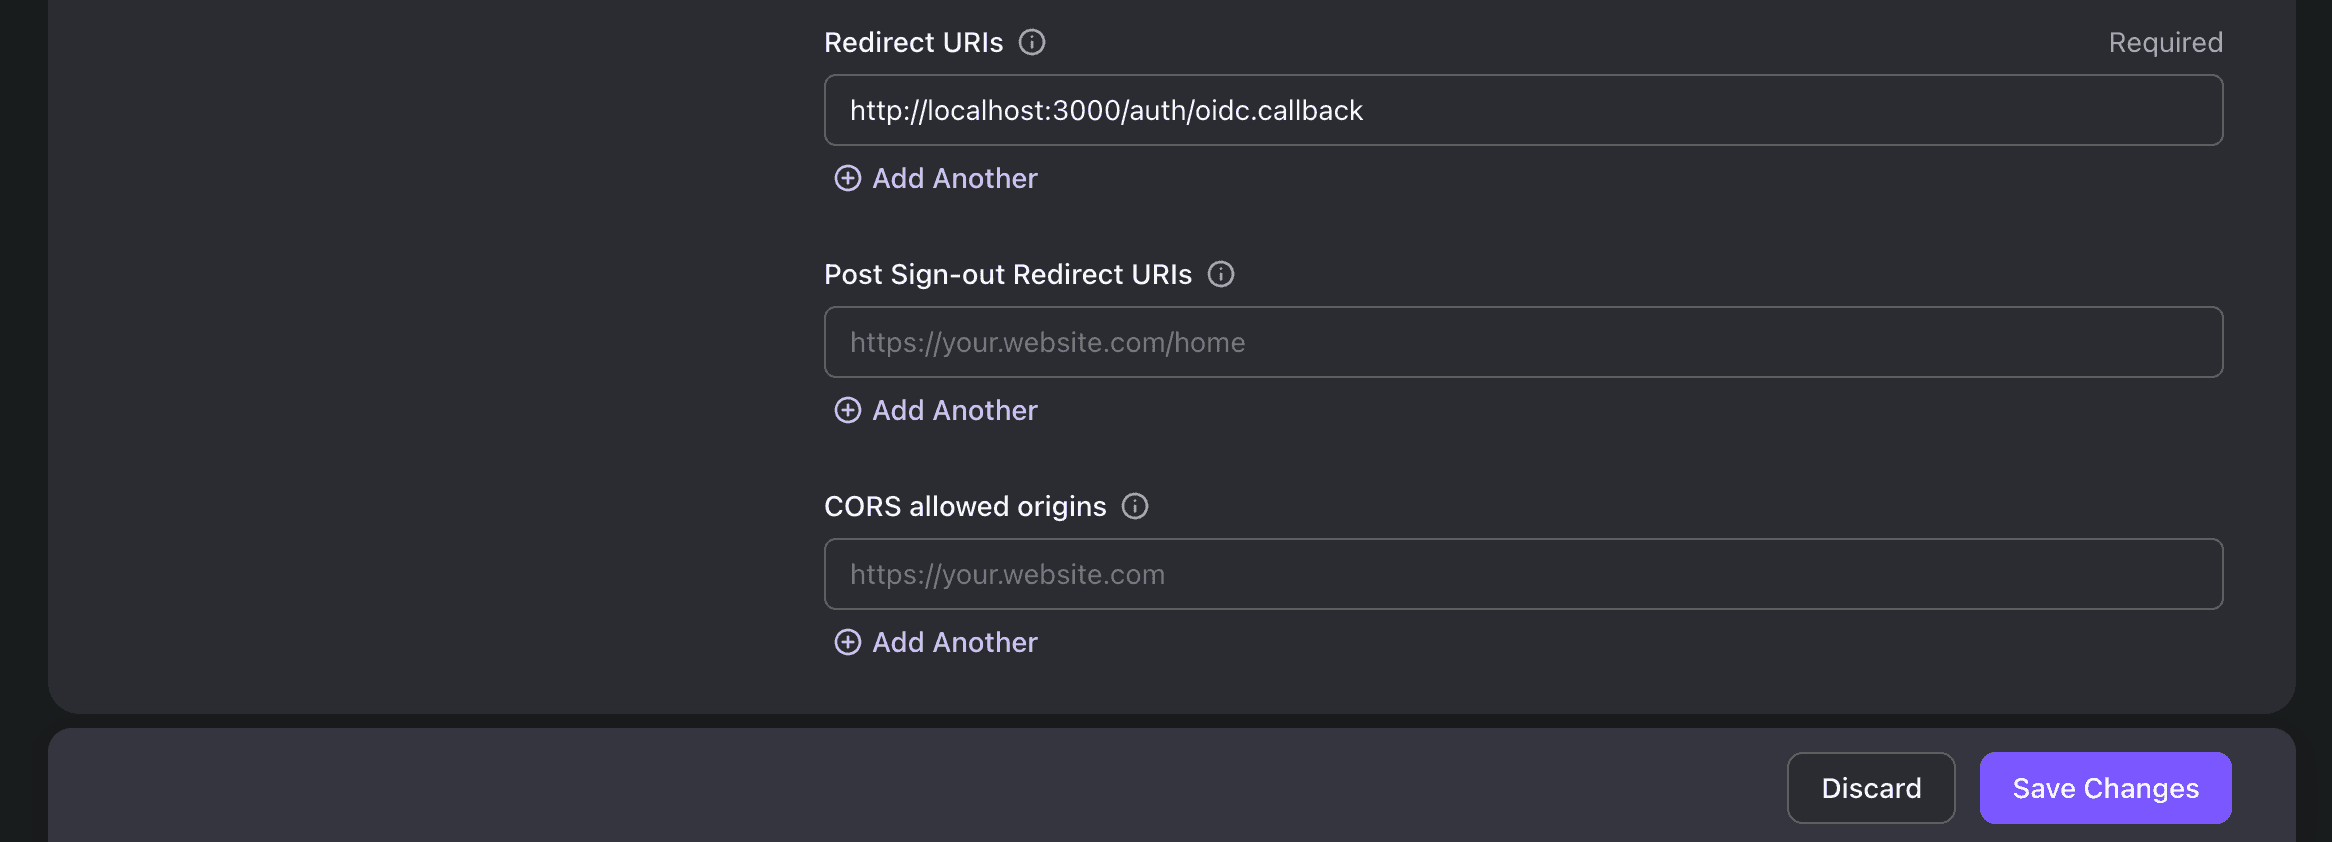The height and width of the screenshot is (842, 2332).
Task: Click the plus icon under CORS origins field
Action: 848,642
